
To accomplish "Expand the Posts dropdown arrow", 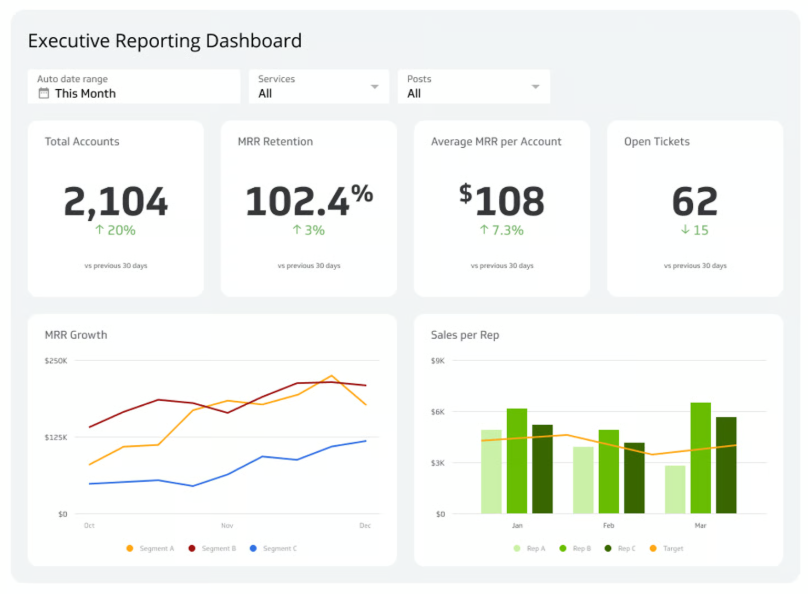I will [535, 87].
